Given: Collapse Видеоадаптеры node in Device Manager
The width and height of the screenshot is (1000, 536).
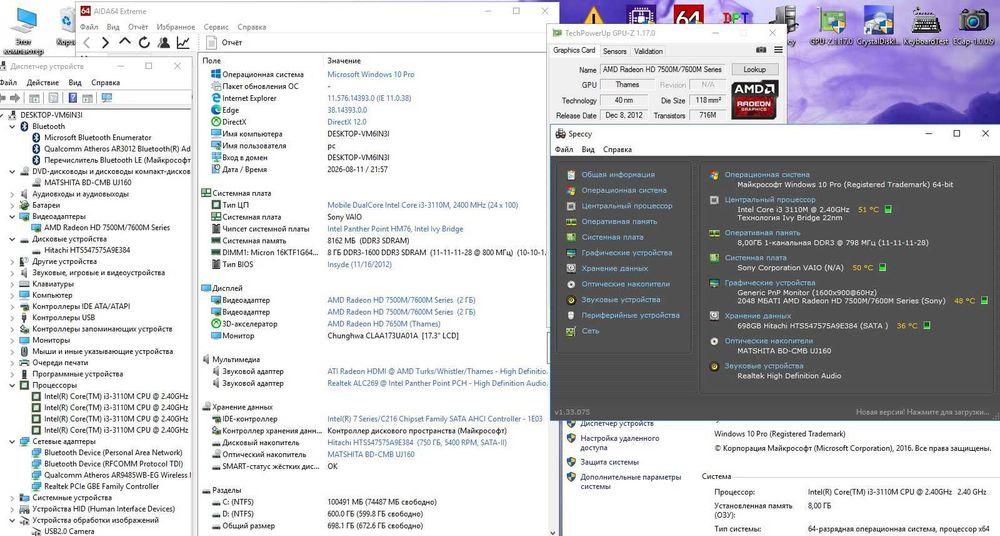Looking at the screenshot, I should [12, 216].
